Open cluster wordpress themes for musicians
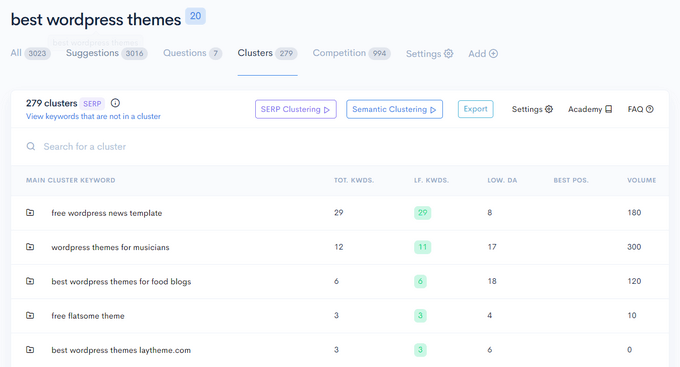The height and width of the screenshot is (367, 680). click(x=110, y=247)
